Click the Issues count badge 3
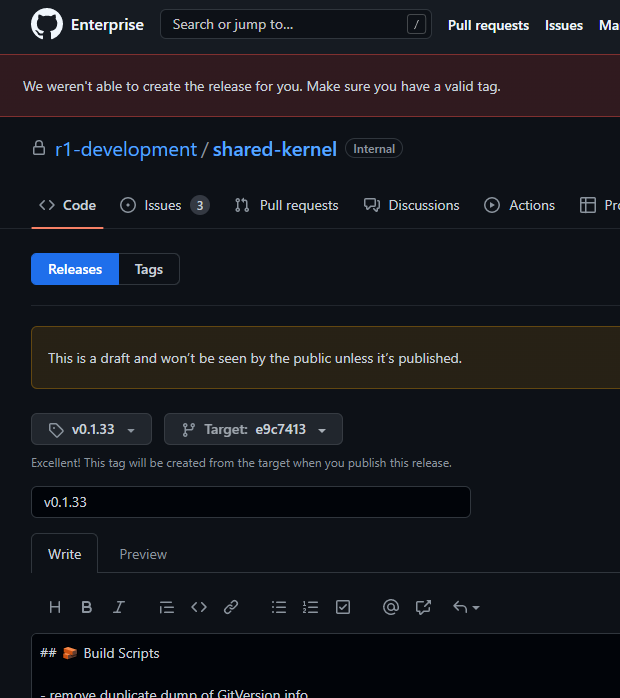The height and width of the screenshot is (698, 620). pos(200,205)
